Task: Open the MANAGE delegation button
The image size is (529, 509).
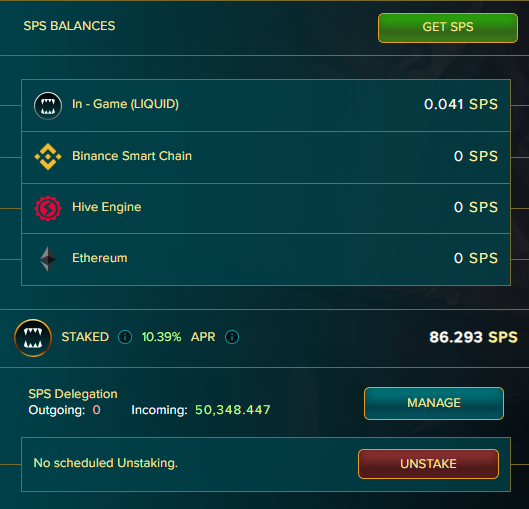Action: tap(434, 403)
